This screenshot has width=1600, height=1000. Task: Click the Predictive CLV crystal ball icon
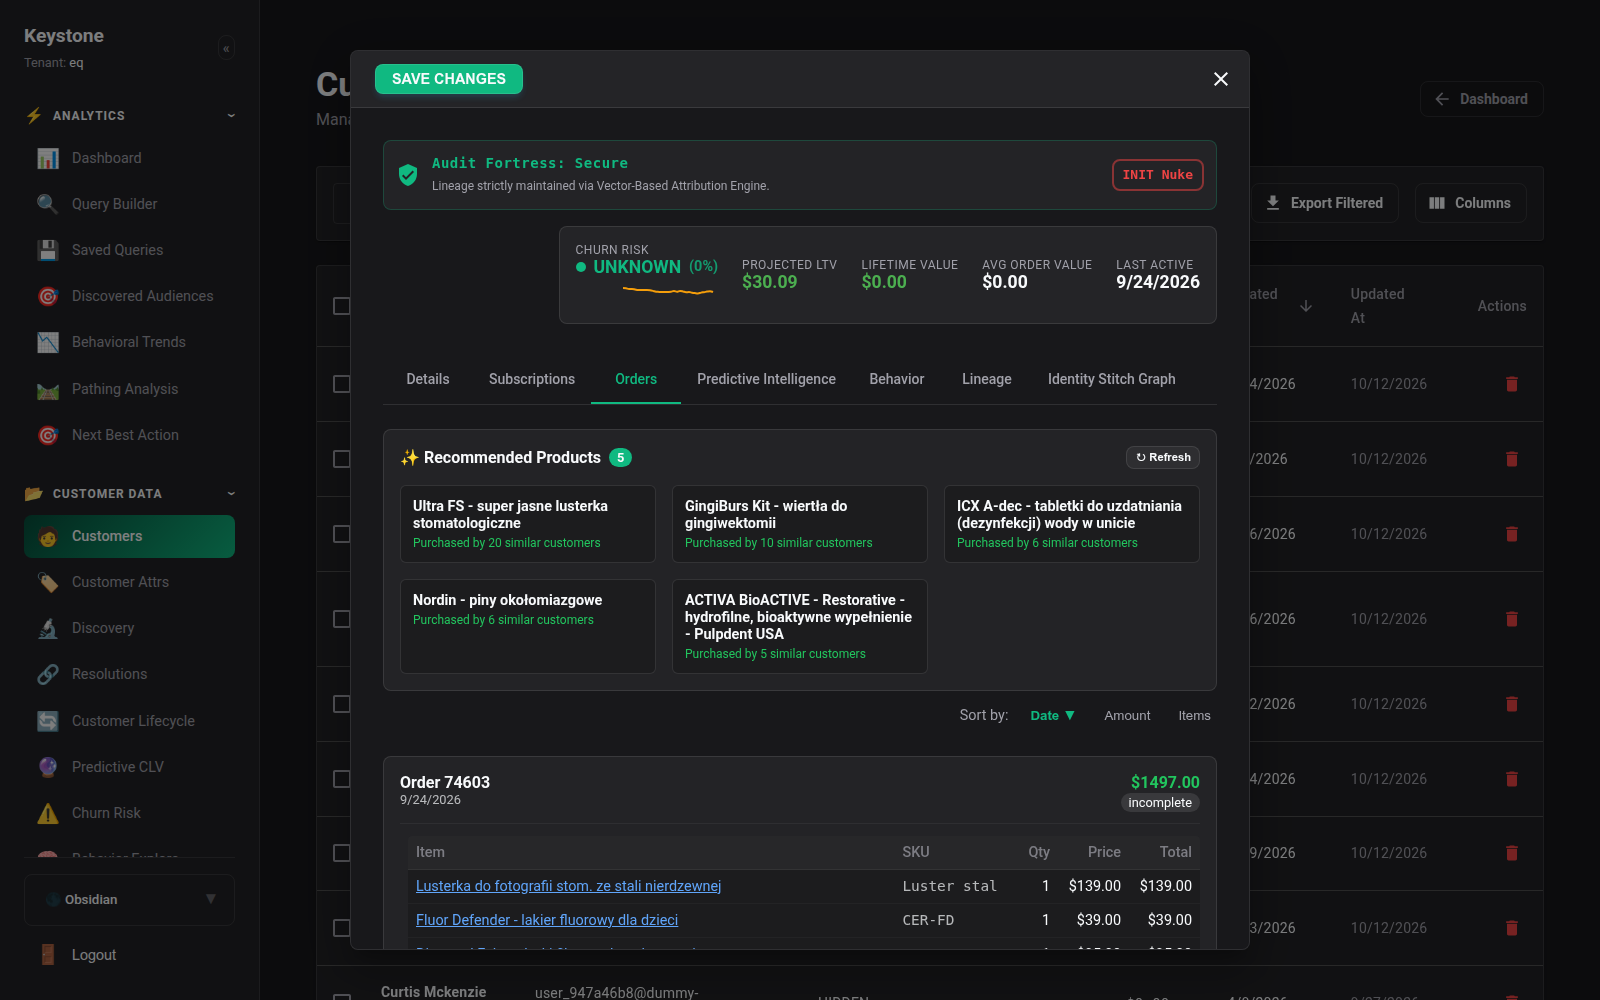(48, 767)
